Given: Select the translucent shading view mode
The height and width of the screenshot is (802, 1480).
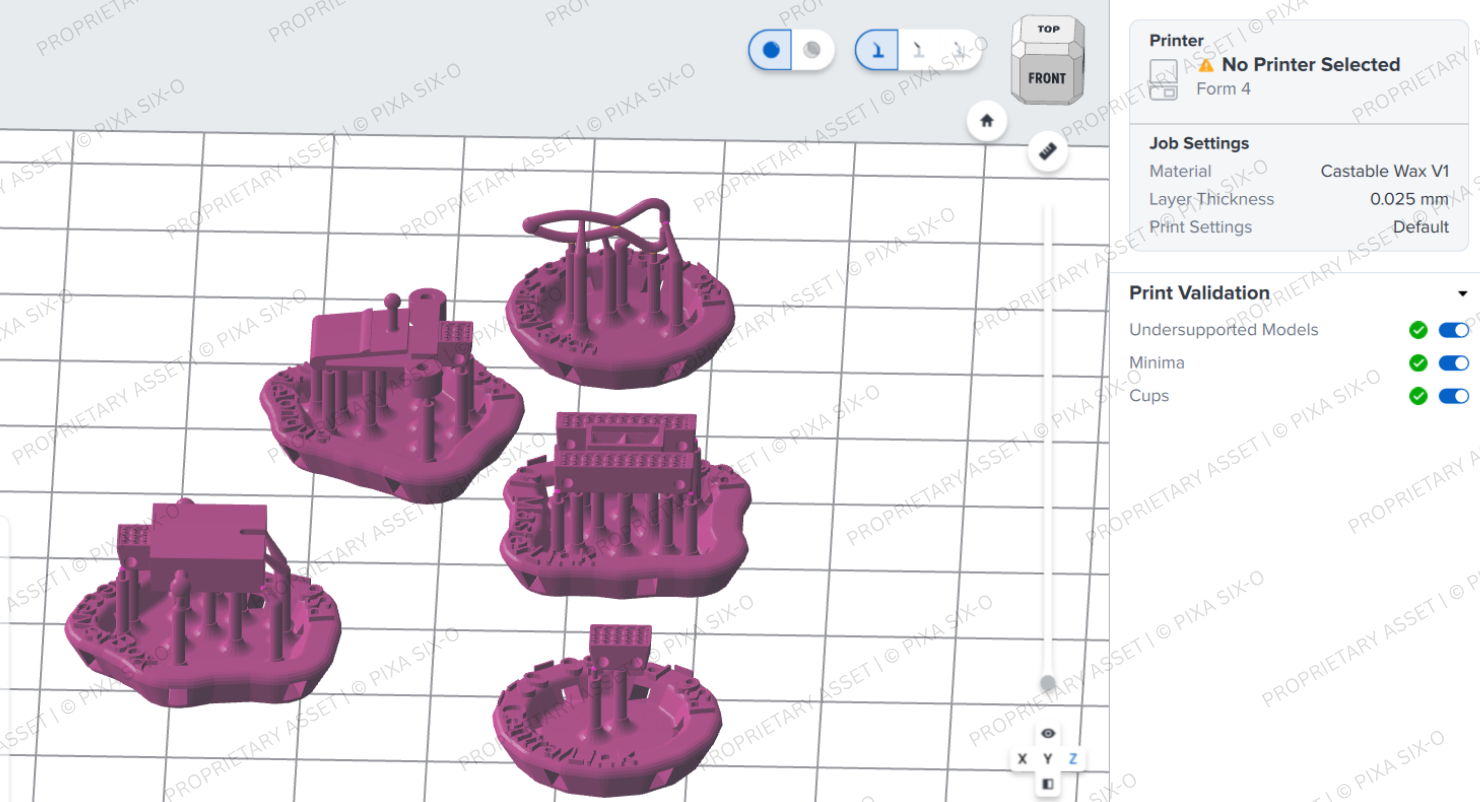Looking at the screenshot, I should pos(813,49).
